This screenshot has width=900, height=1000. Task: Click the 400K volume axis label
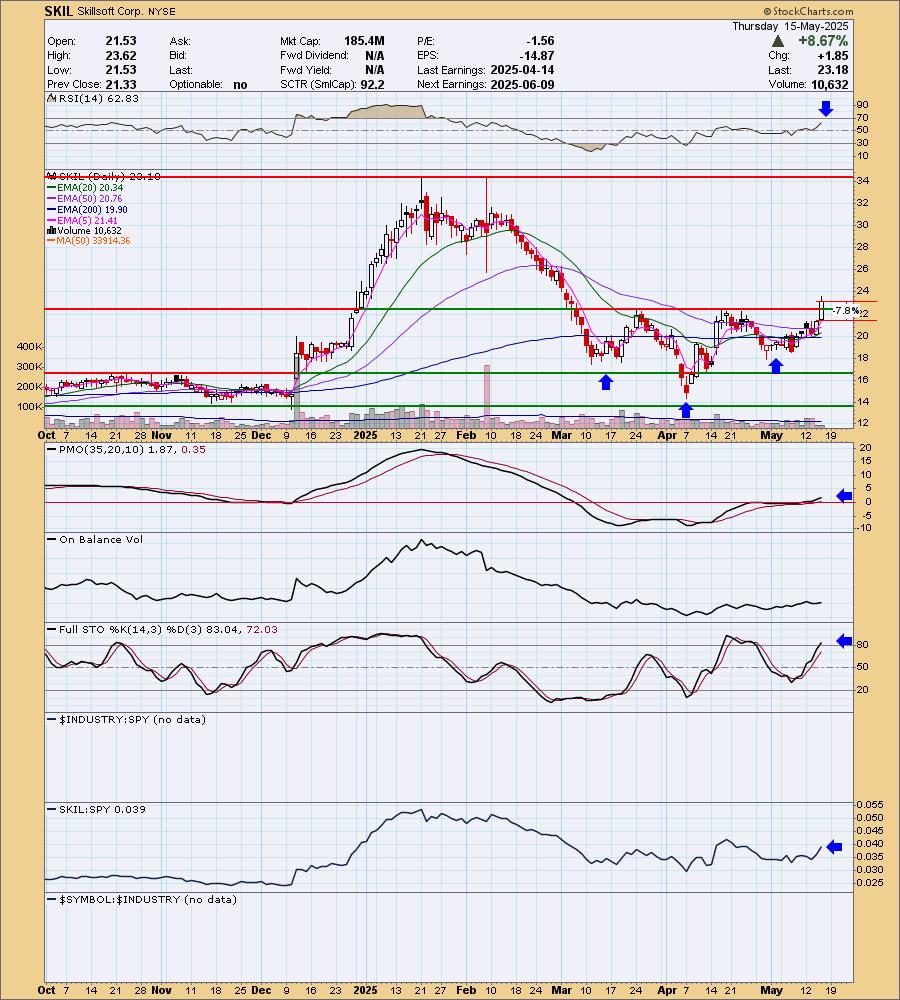tap(30, 346)
